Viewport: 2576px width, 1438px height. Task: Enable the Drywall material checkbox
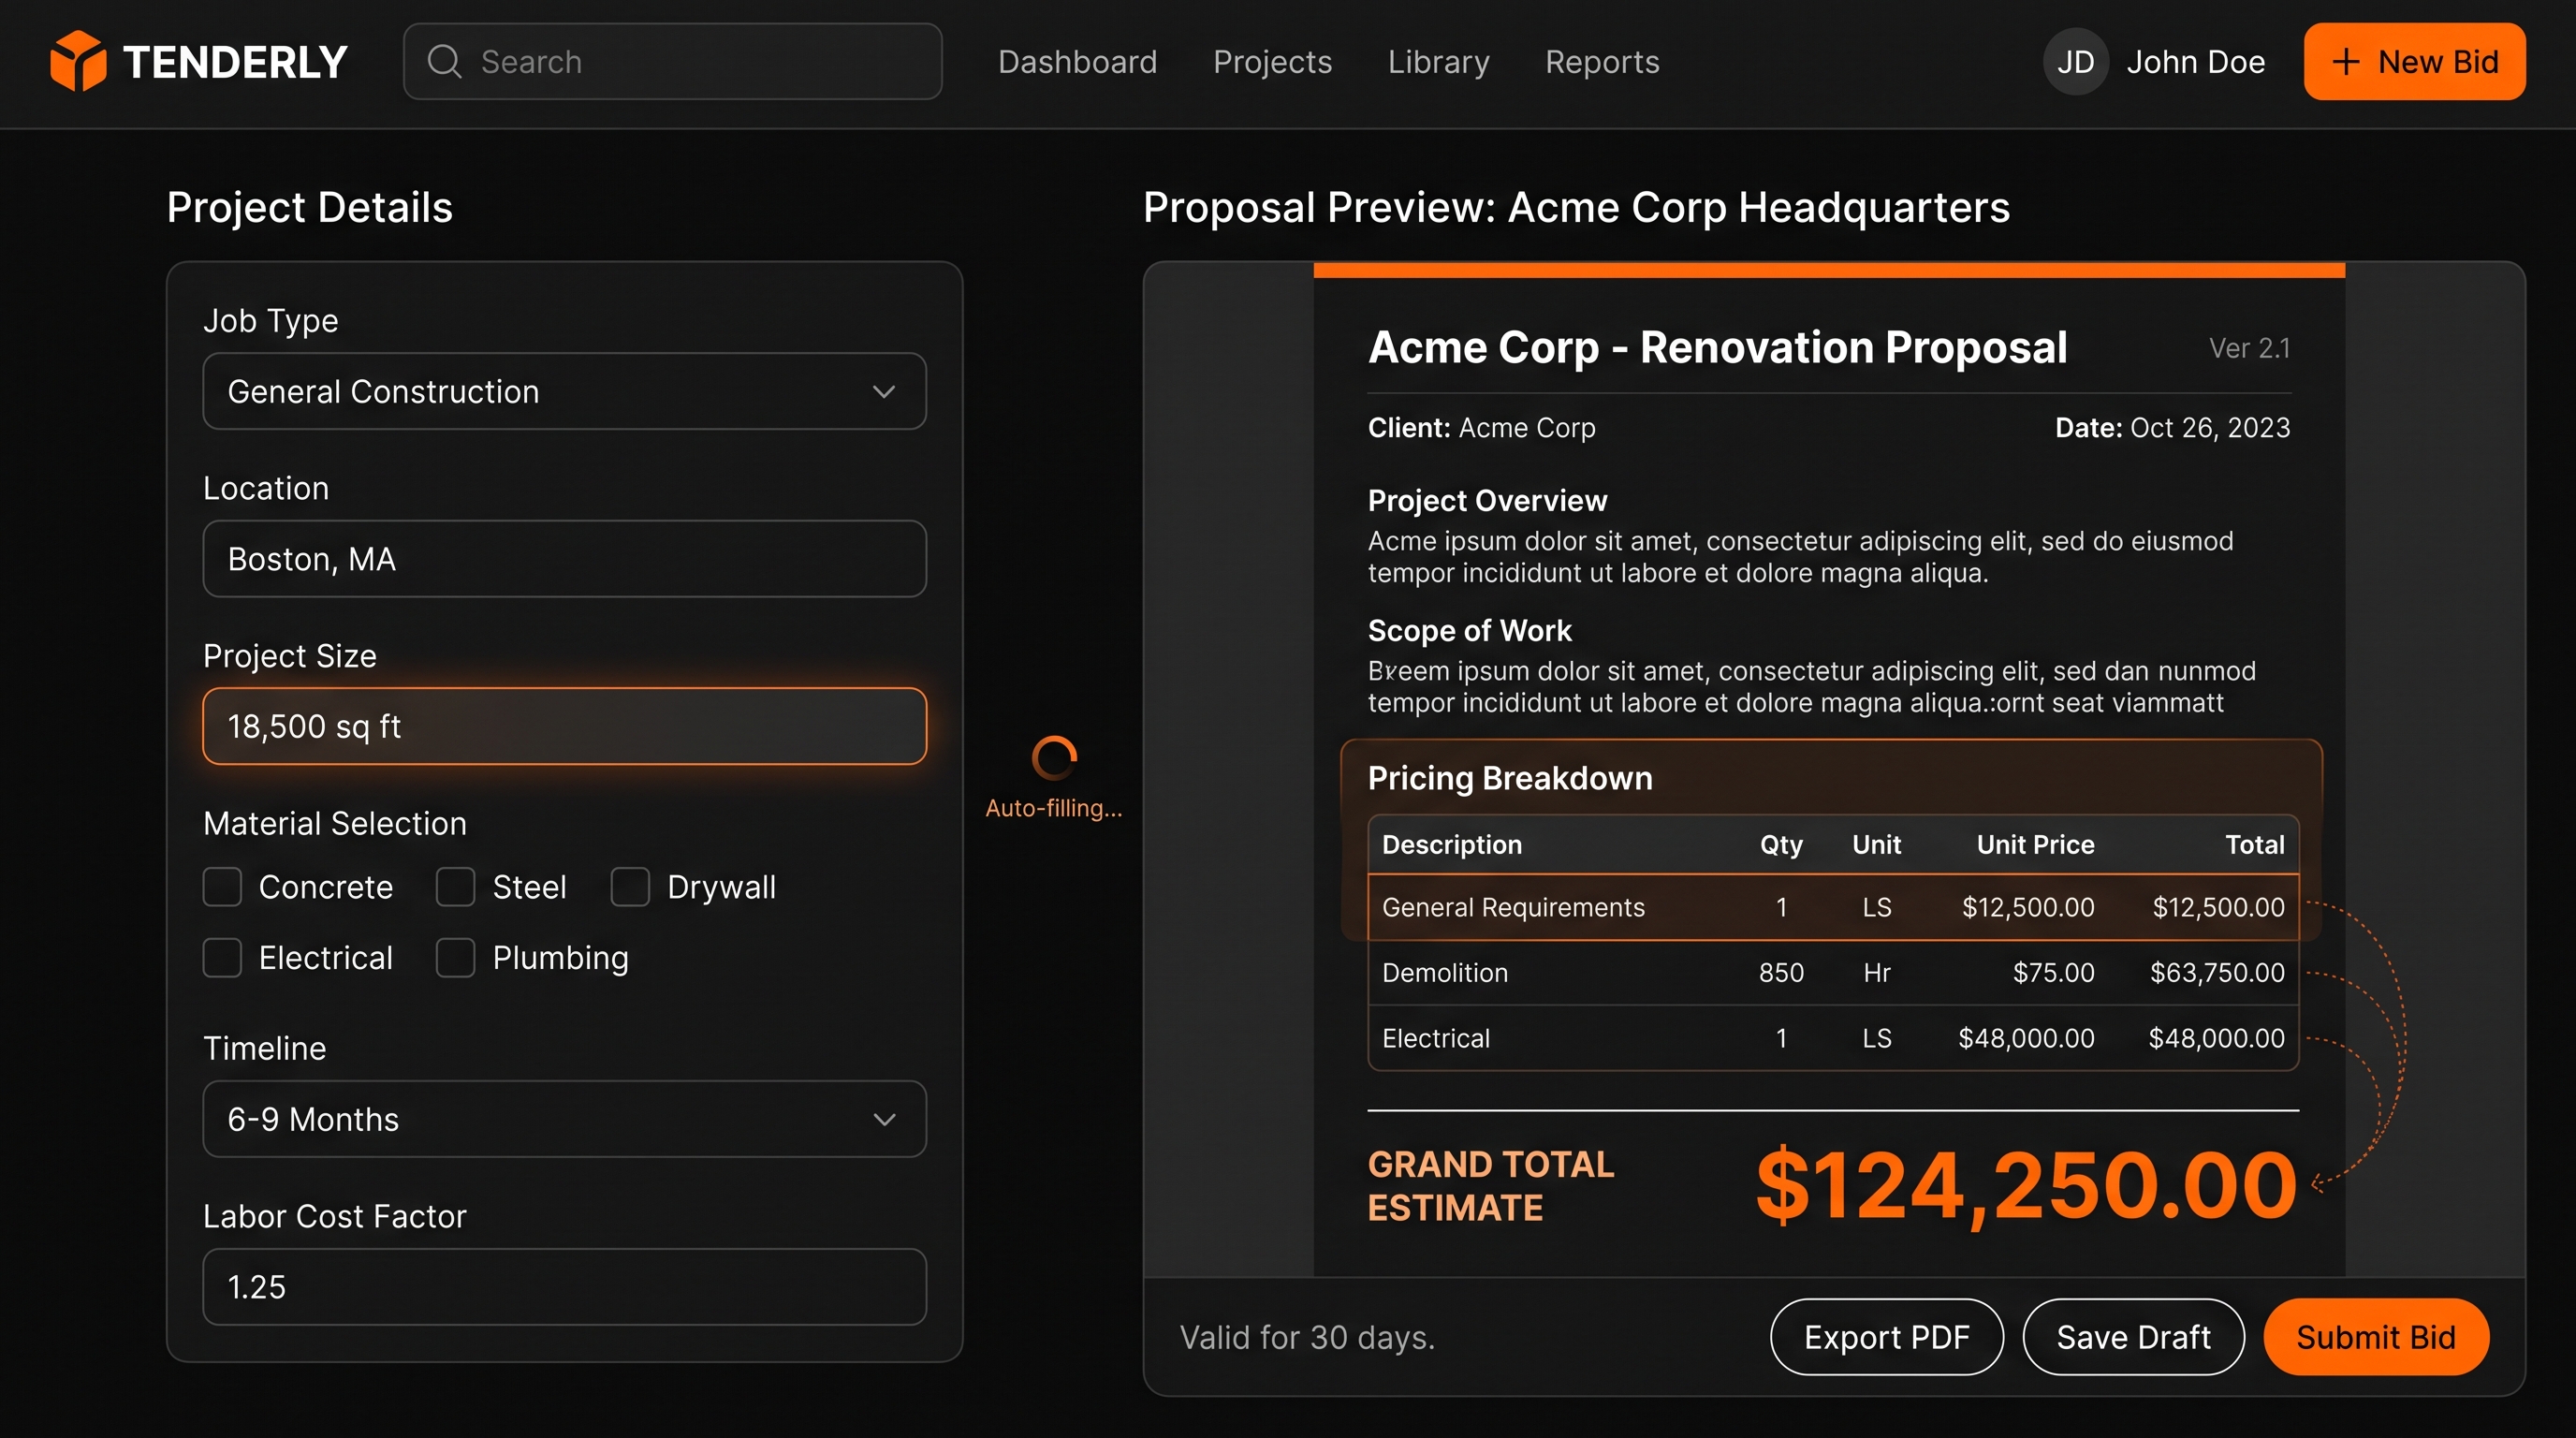pyautogui.click(x=630, y=887)
